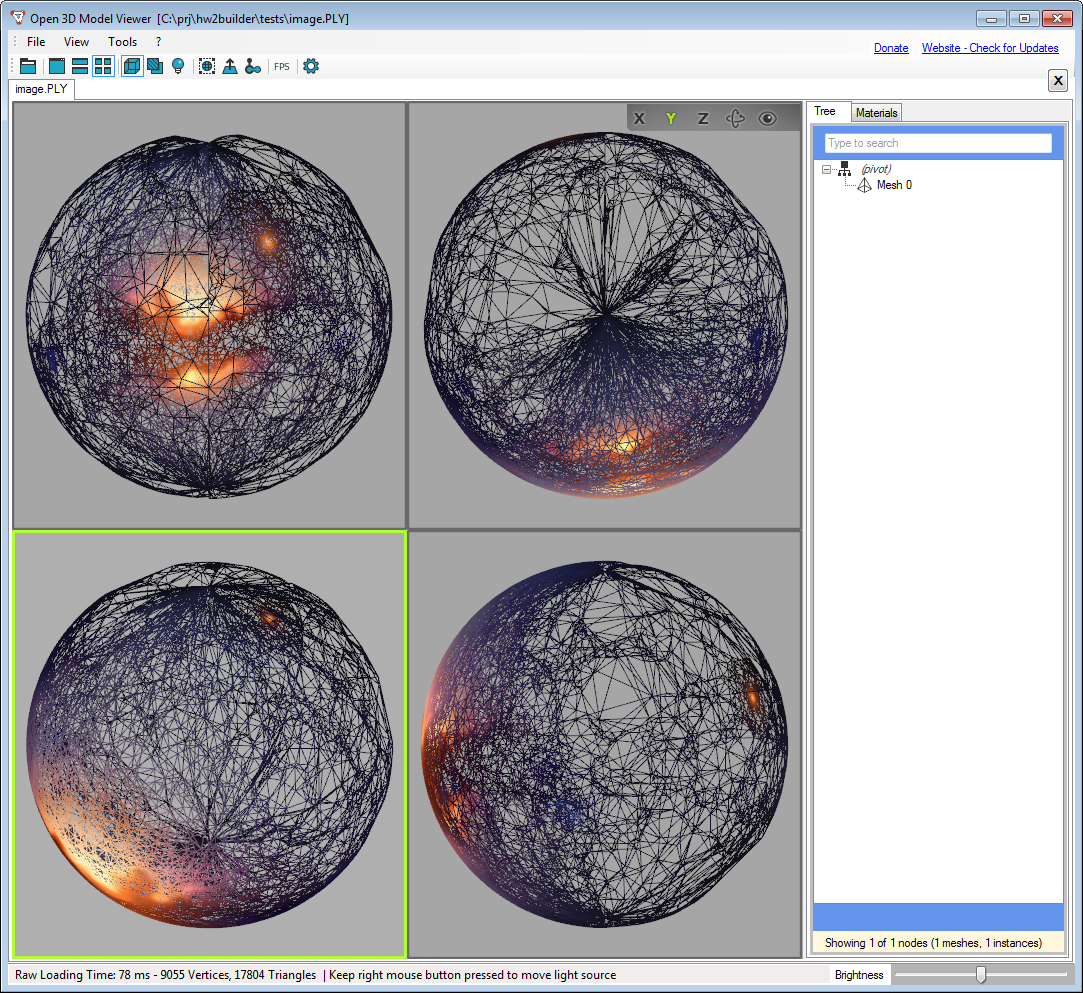Image resolution: width=1083 pixels, height=993 pixels.
Task: Lock viewport camera to X axis
Action: pos(640,118)
